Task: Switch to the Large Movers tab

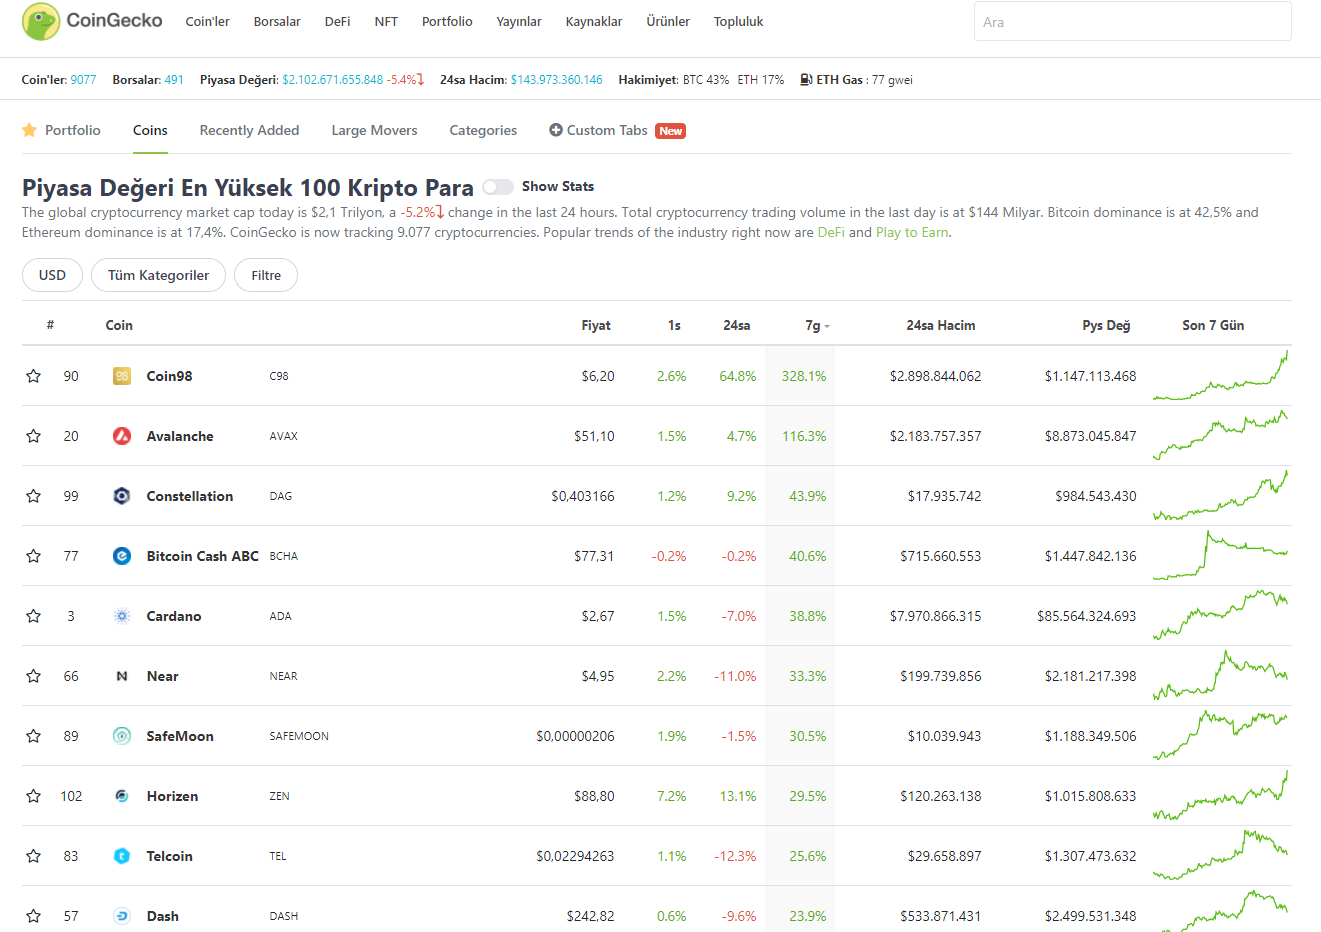Action: point(374,130)
